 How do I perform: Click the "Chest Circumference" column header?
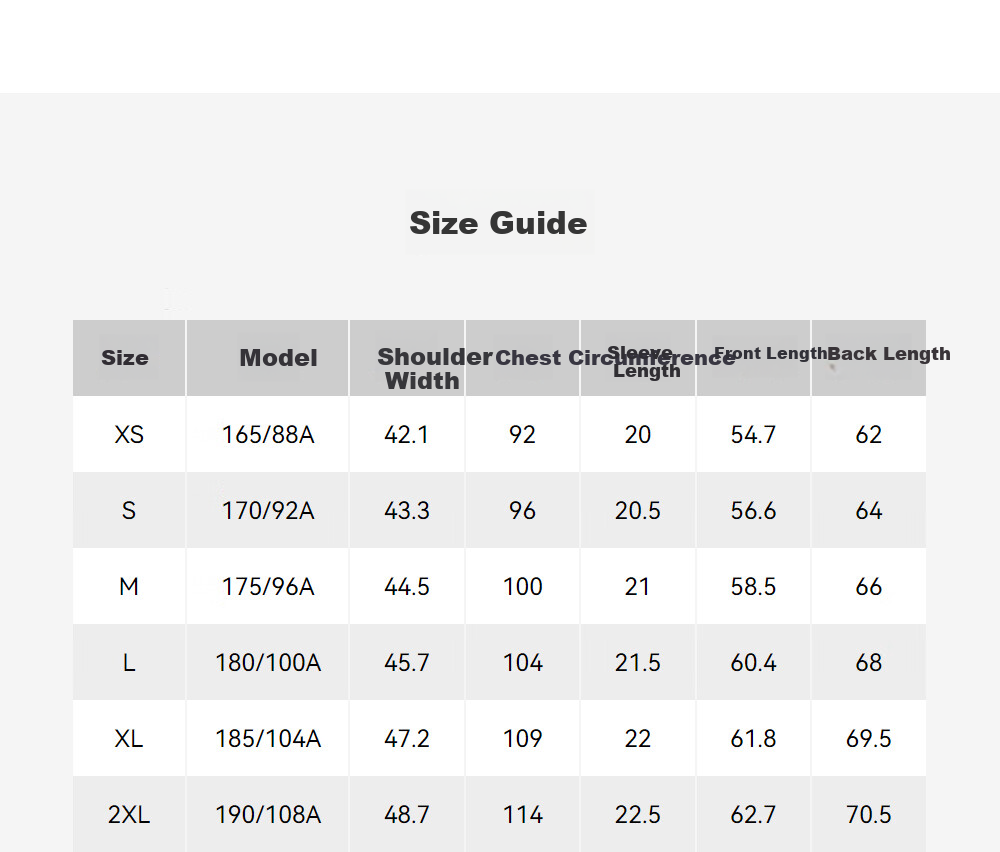615,358
